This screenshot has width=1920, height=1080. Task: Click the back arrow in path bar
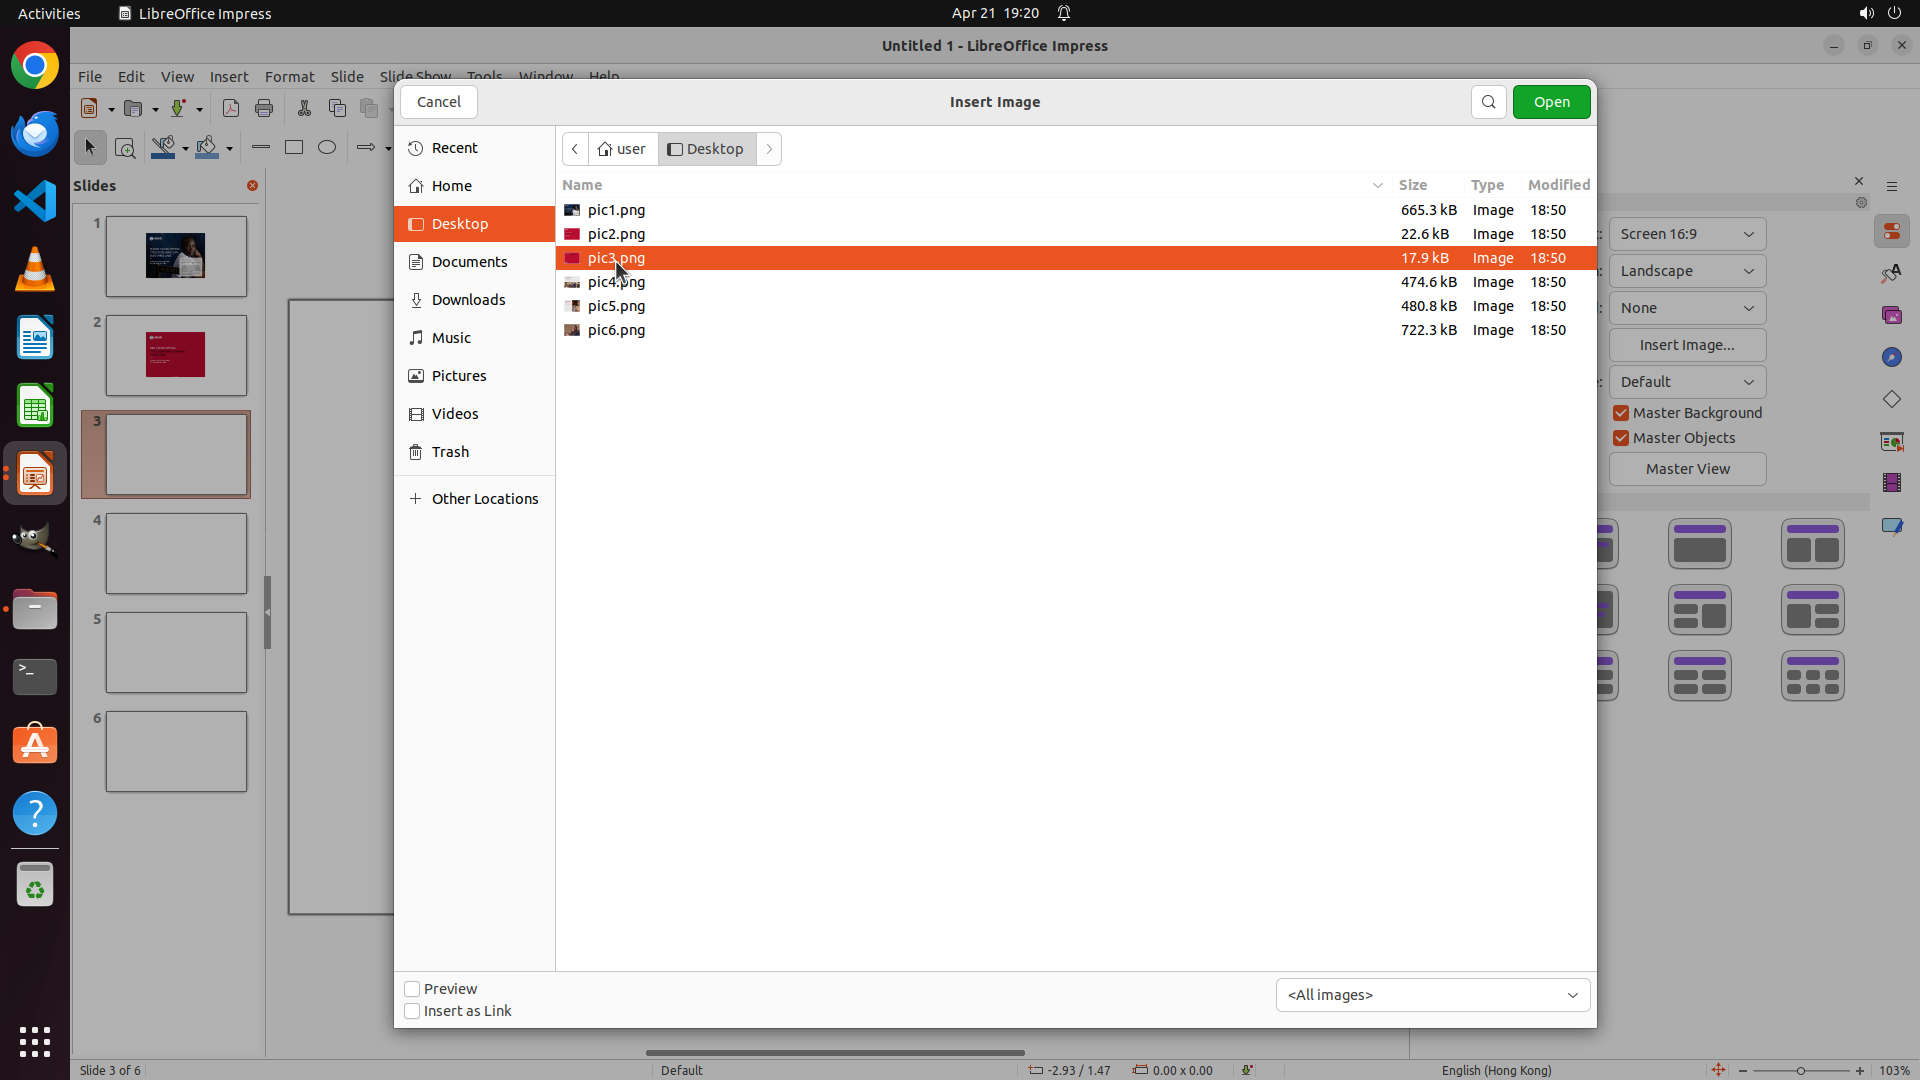click(575, 149)
